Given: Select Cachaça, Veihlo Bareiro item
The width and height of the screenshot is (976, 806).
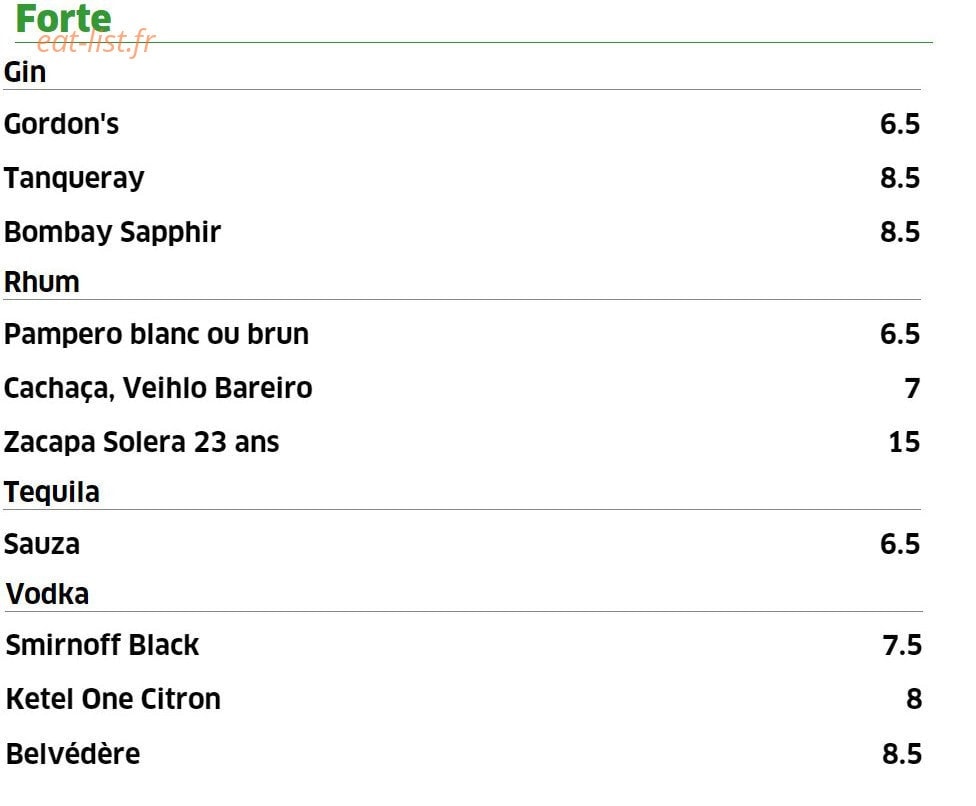Looking at the screenshot, I should 158,388.
